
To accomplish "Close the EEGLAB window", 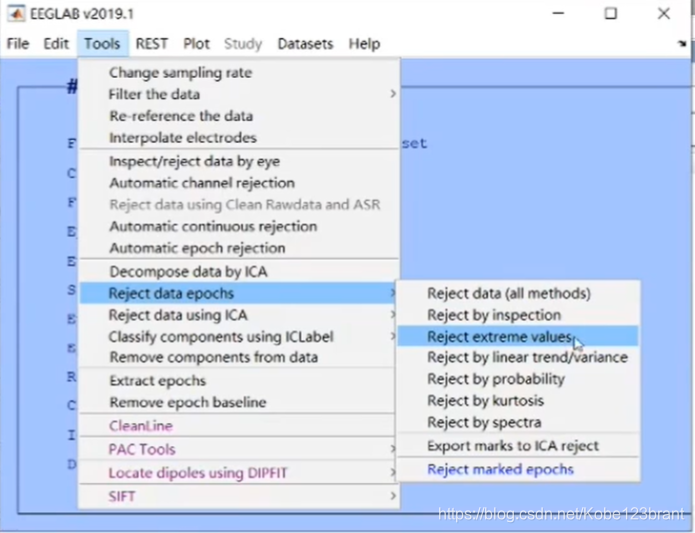I will point(664,13).
